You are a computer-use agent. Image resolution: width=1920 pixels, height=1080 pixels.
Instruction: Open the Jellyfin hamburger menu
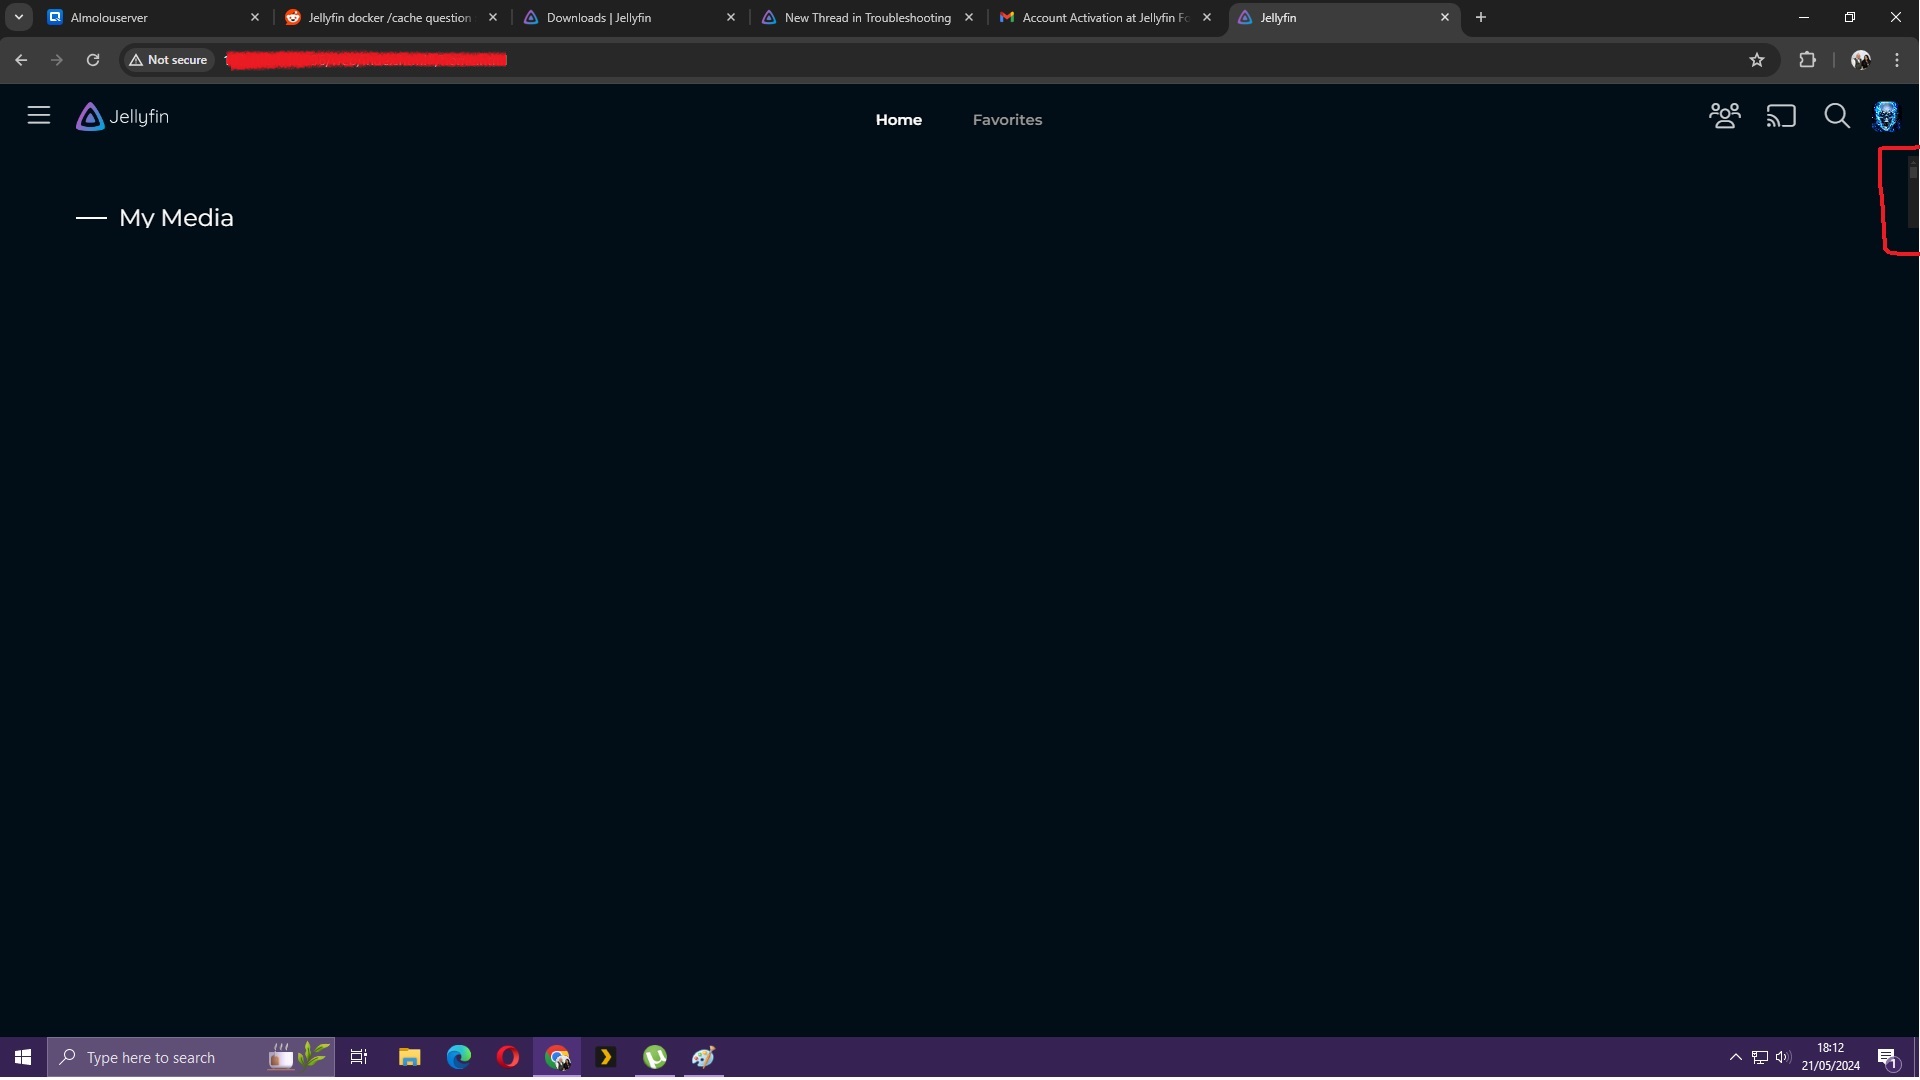click(38, 116)
